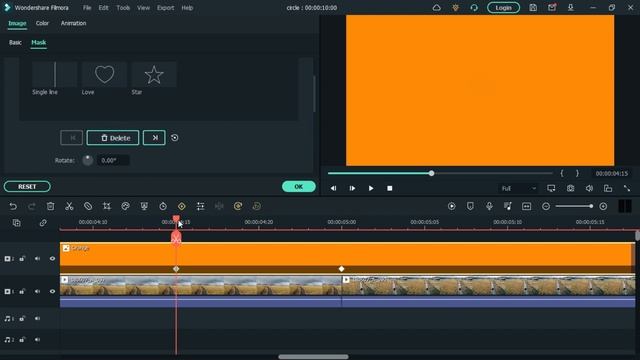Click the zoom in plus icon
Screen dimensions: 640x360
pos(603,206)
